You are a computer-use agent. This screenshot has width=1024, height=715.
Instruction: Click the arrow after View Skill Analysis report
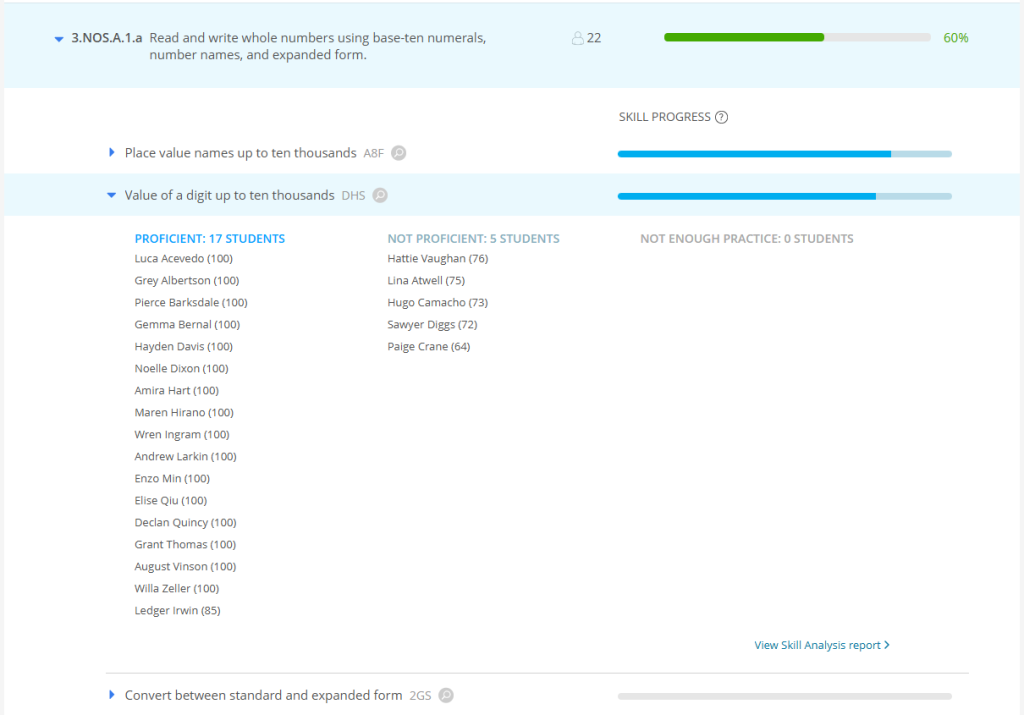click(887, 645)
